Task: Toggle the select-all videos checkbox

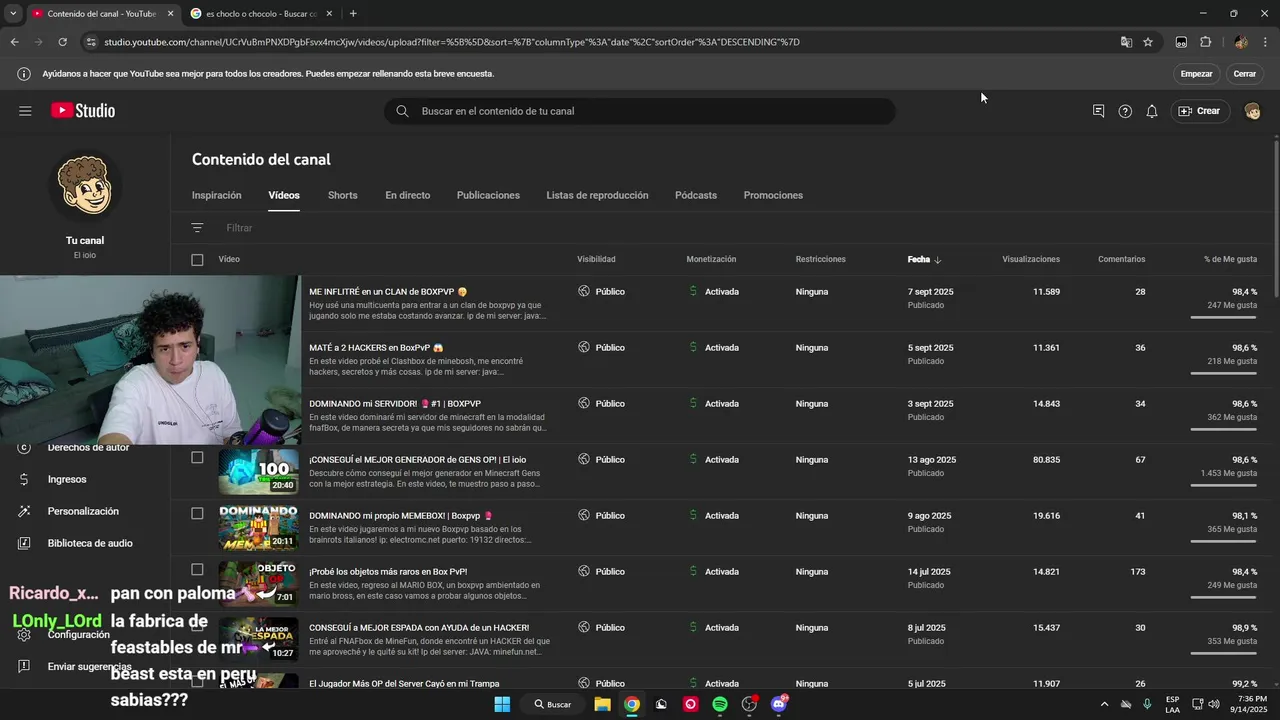Action: pyautogui.click(x=197, y=260)
